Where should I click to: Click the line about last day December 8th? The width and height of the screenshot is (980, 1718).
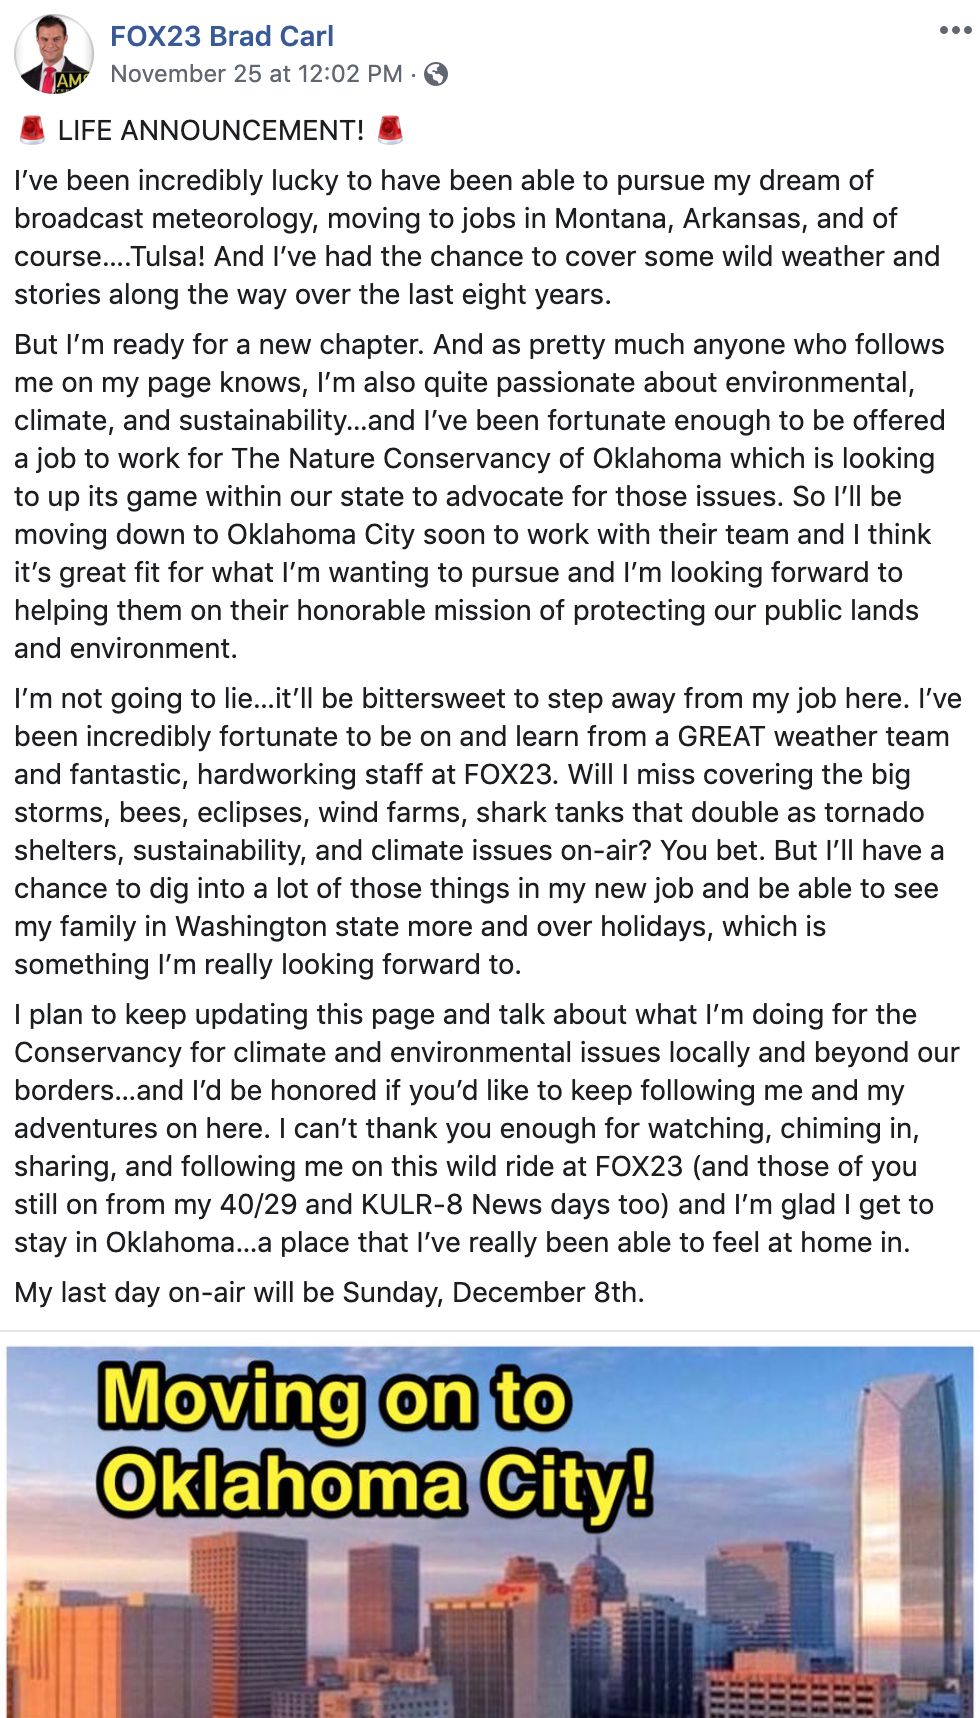tap(329, 1292)
